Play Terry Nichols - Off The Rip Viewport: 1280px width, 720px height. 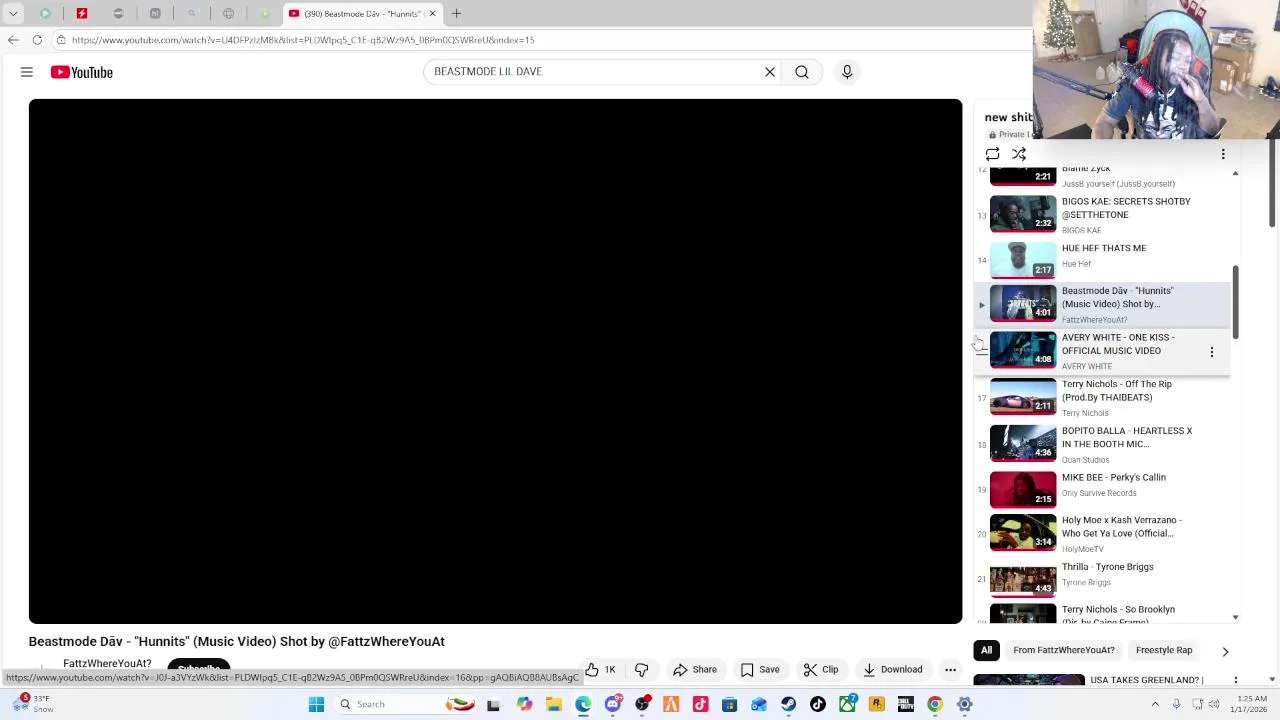coord(1104,397)
